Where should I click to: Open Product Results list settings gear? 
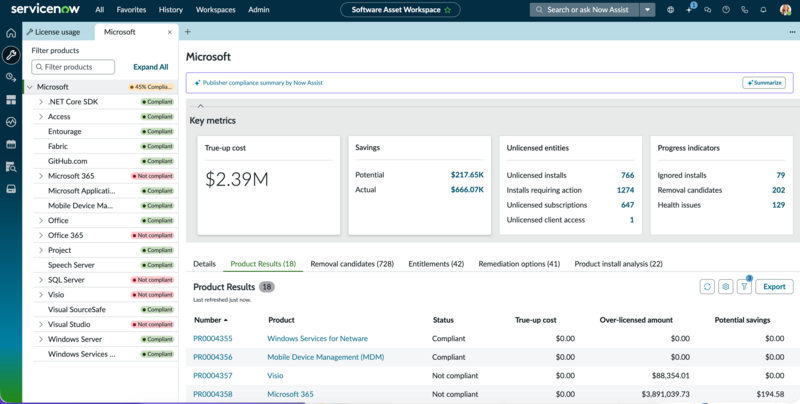coord(726,287)
